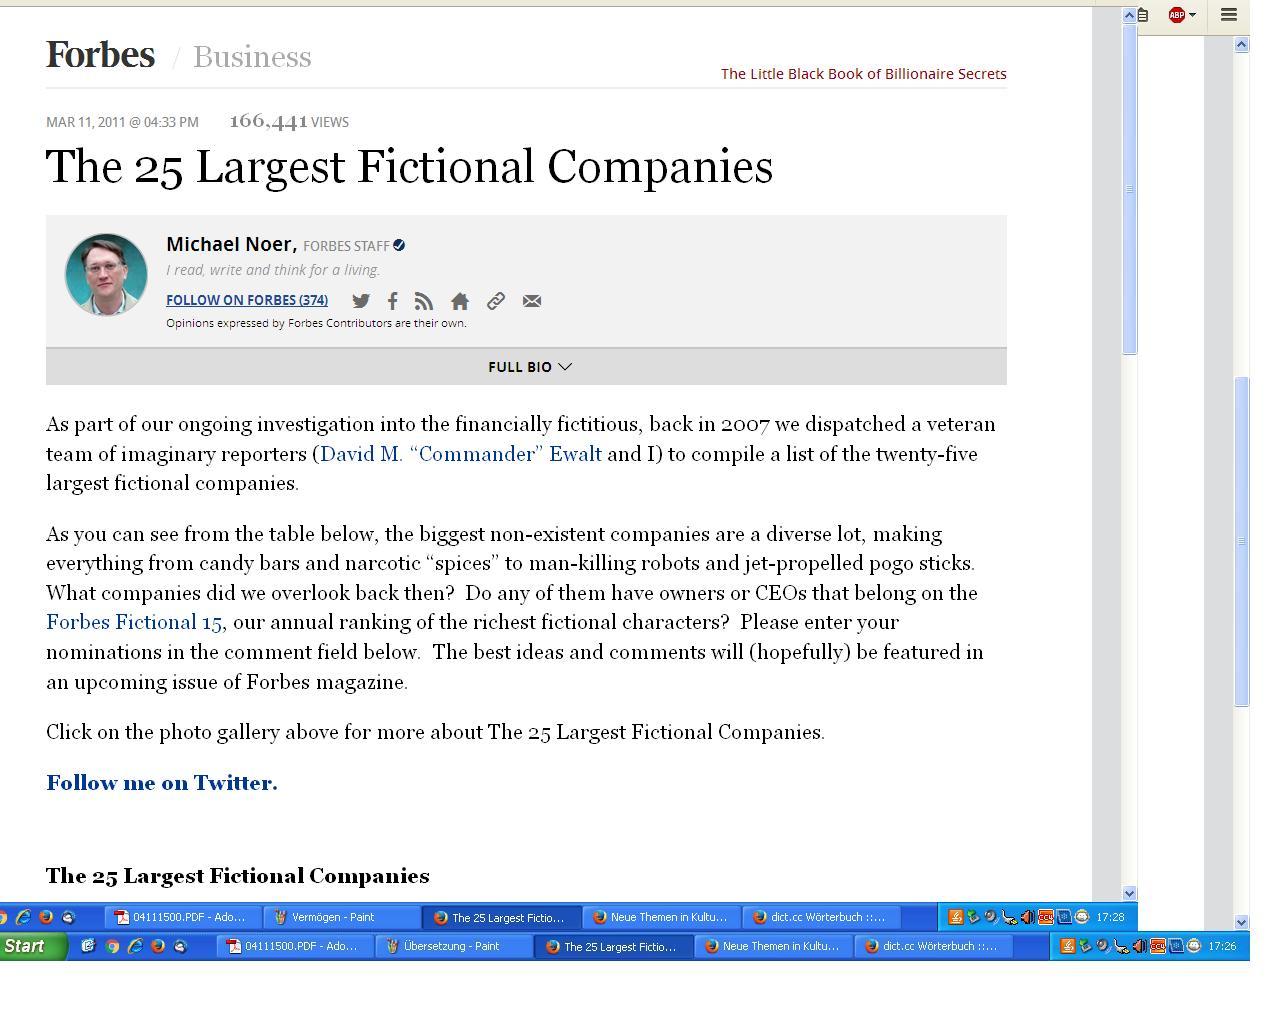The width and height of the screenshot is (1280, 1024).
Task: Go to the Forbes logo home link
Action: coord(100,55)
